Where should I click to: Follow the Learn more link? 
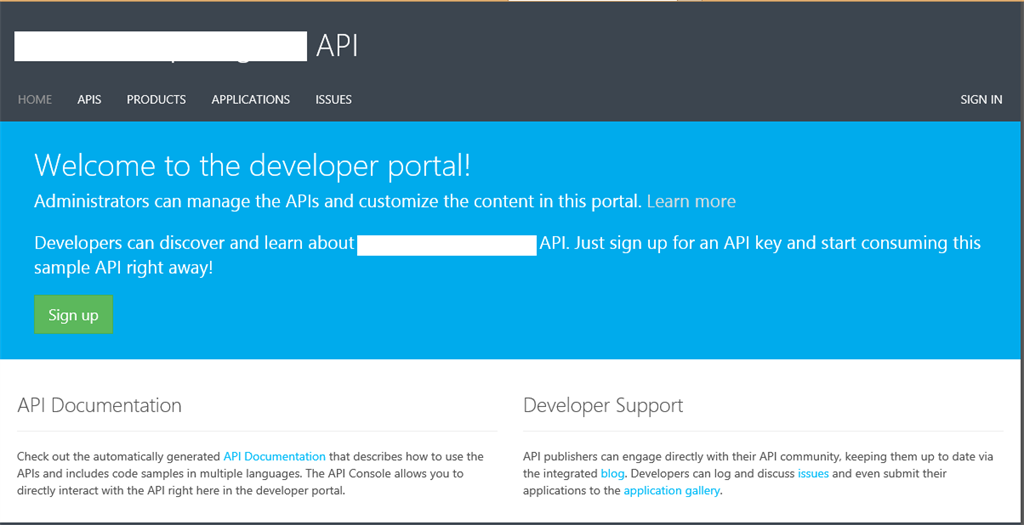tap(691, 202)
